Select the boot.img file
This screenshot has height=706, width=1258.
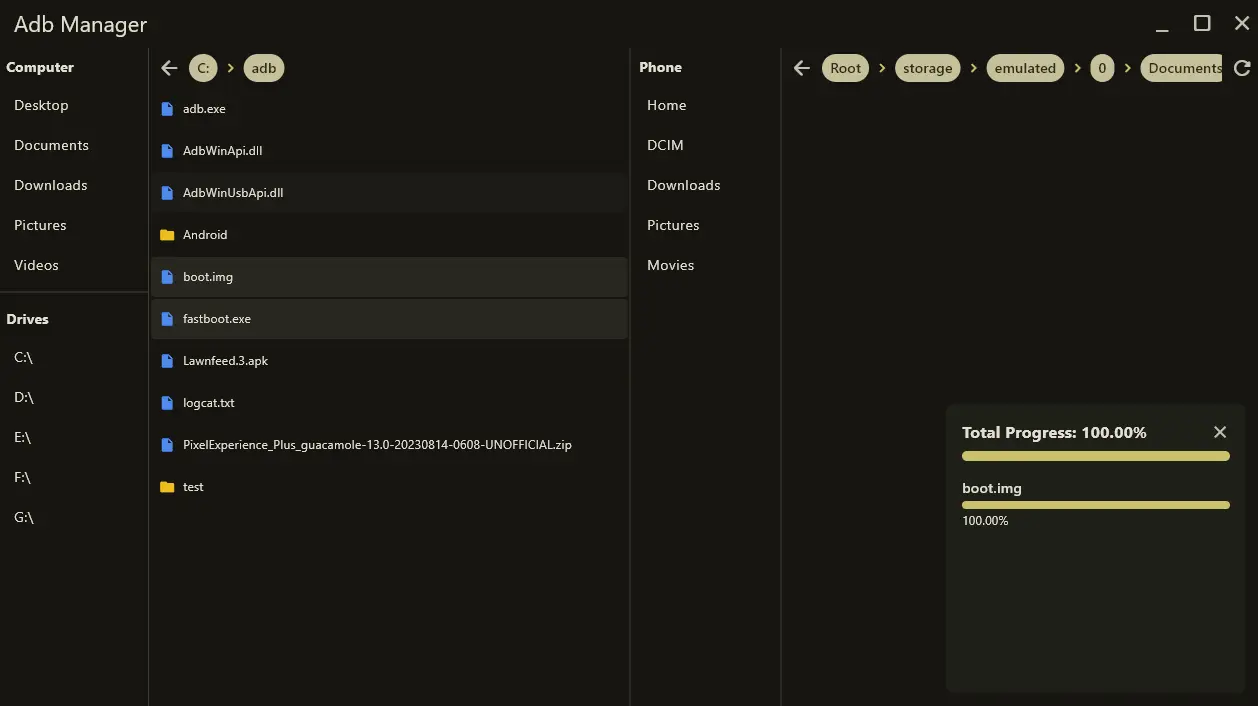[x=208, y=277]
